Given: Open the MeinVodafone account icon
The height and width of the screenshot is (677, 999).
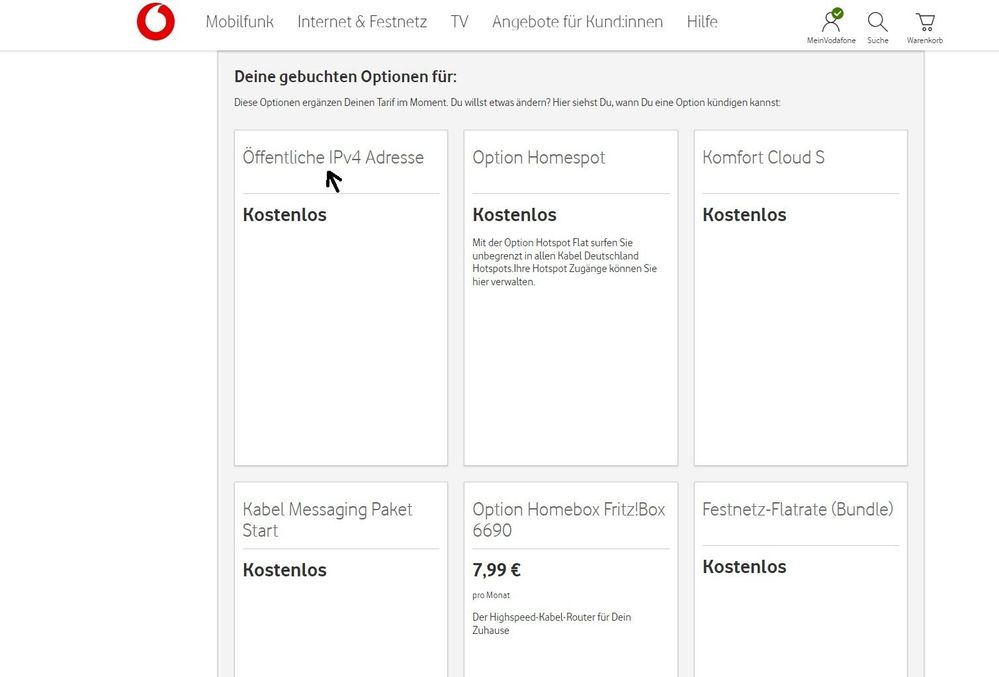Looking at the screenshot, I should pyautogui.click(x=831, y=21).
